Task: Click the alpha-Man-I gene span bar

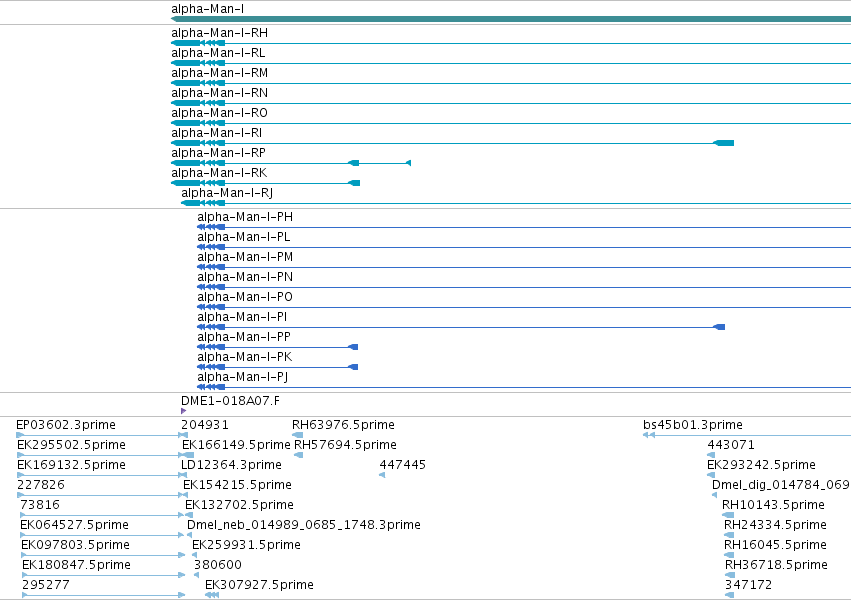Action: pyautogui.click(x=511, y=20)
